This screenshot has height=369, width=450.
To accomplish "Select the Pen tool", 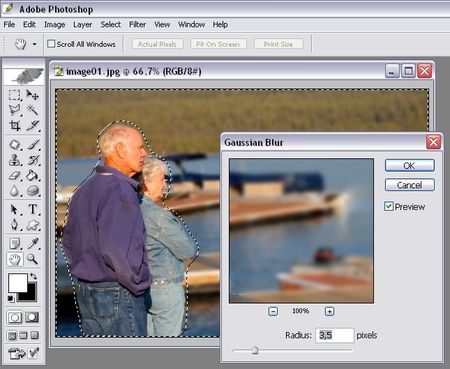I will click(x=14, y=225).
